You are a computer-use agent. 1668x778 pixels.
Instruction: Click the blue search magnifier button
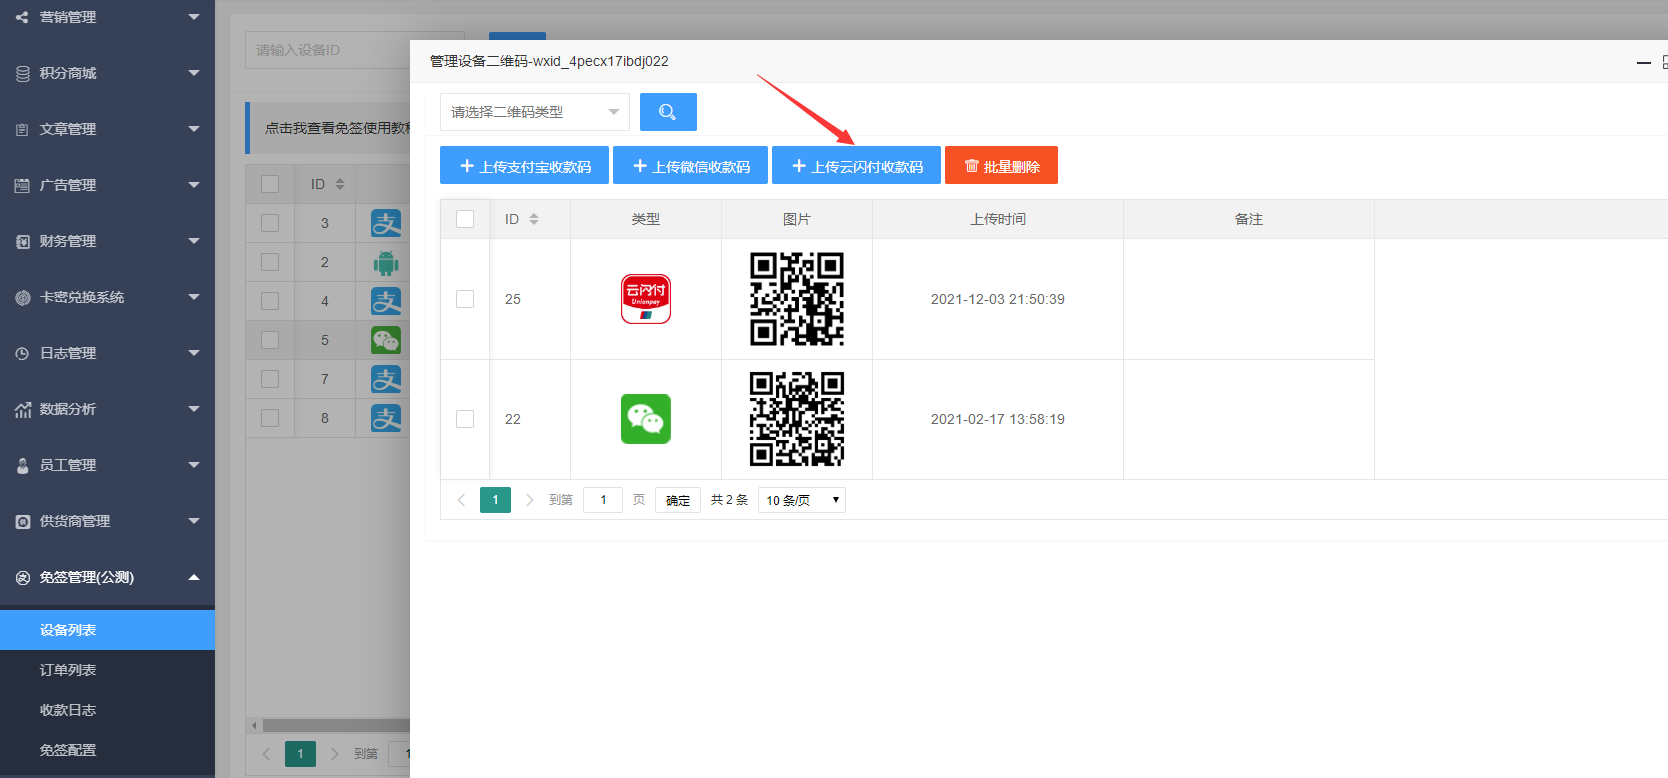[668, 112]
